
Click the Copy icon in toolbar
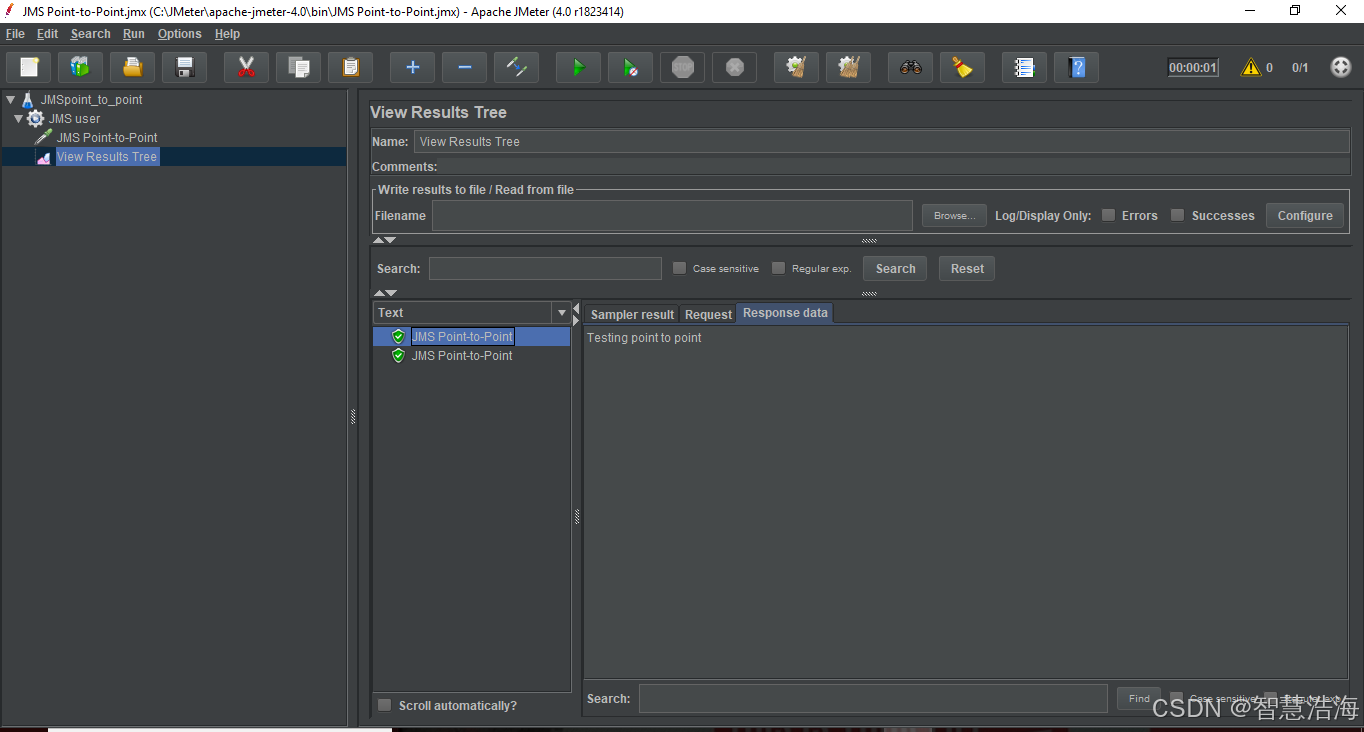(299, 67)
